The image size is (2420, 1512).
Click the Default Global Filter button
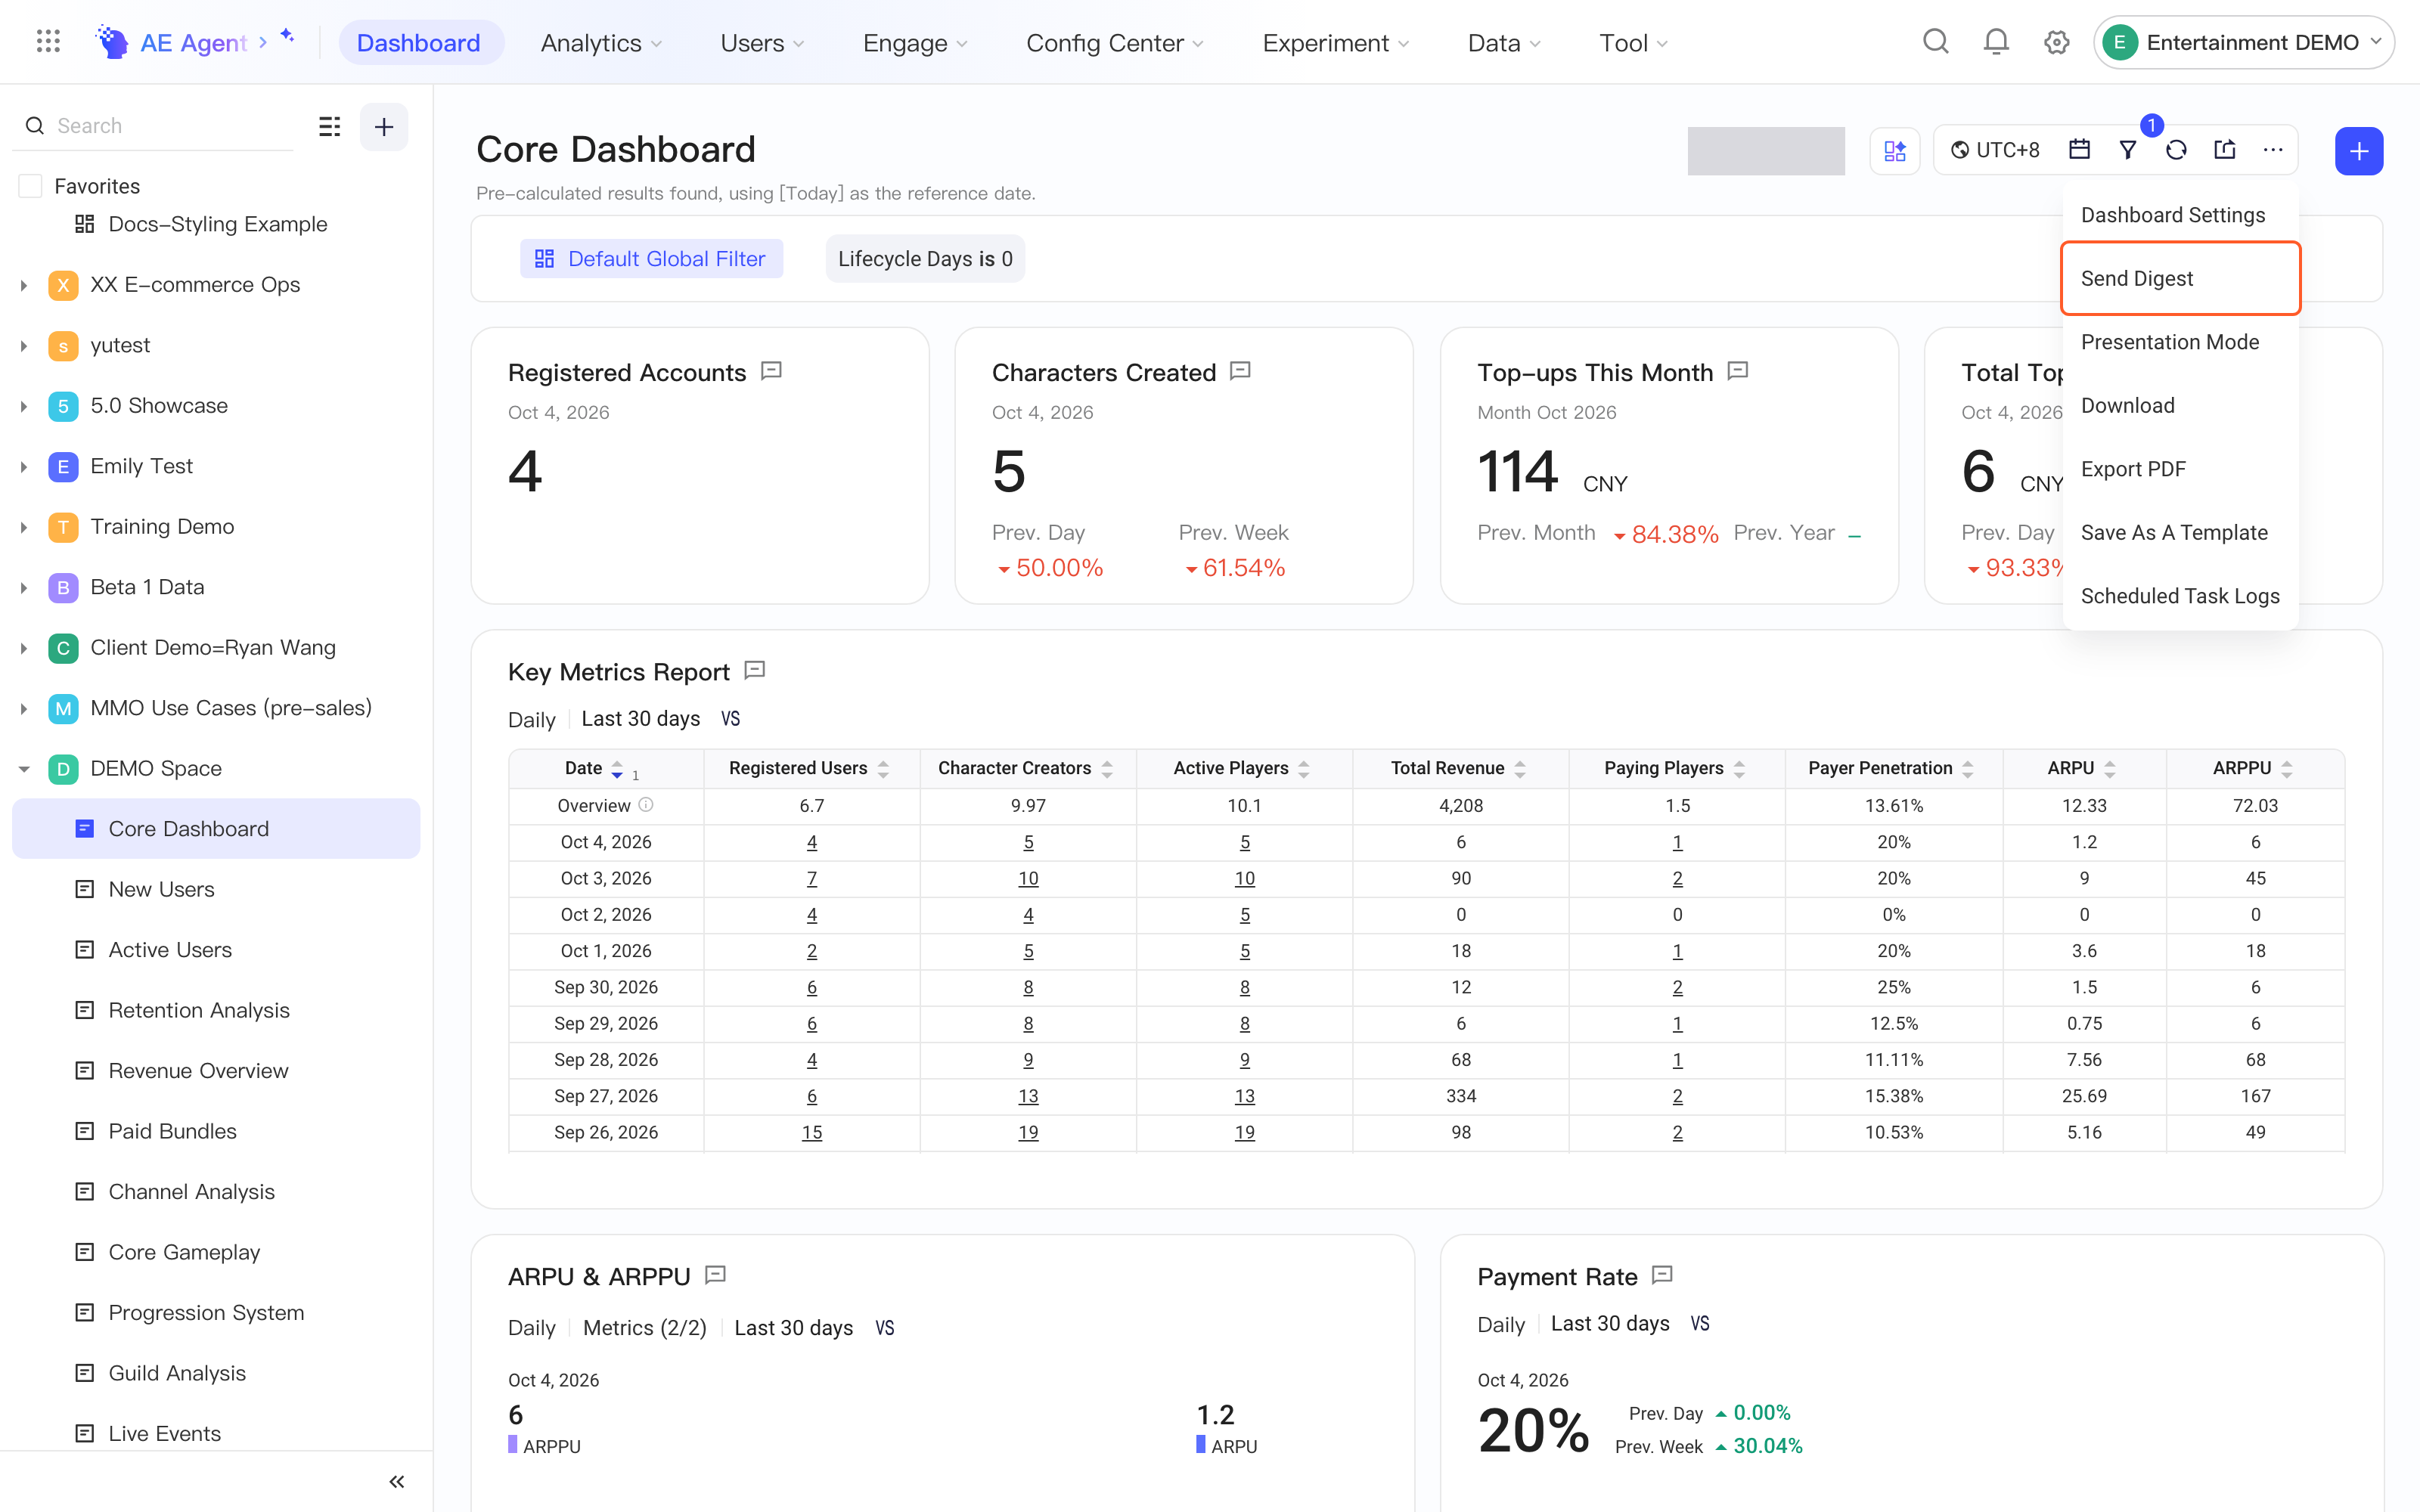tap(651, 259)
